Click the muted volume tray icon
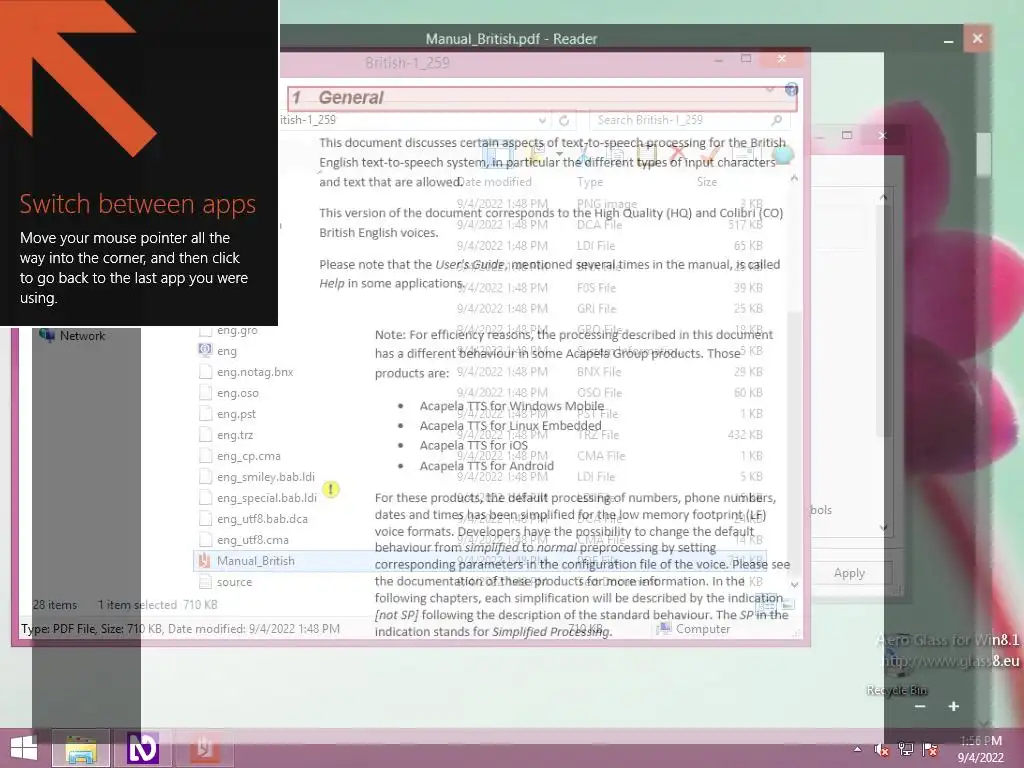 882,750
